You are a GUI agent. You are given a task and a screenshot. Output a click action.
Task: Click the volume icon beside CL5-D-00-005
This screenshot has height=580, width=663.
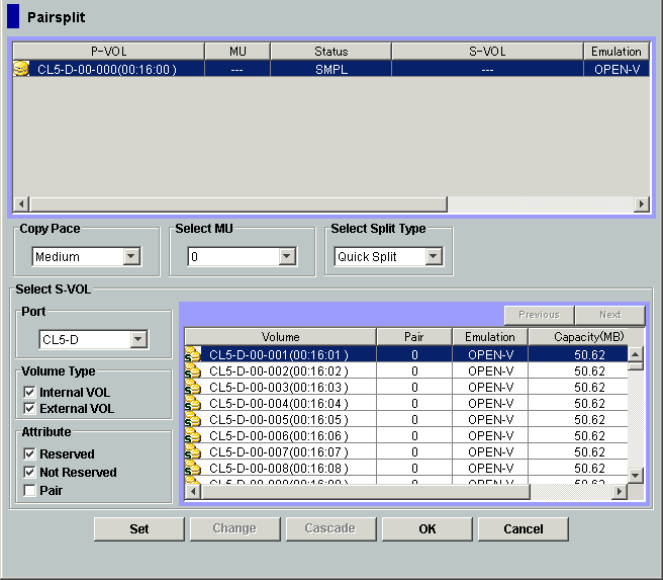(x=193, y=419)
